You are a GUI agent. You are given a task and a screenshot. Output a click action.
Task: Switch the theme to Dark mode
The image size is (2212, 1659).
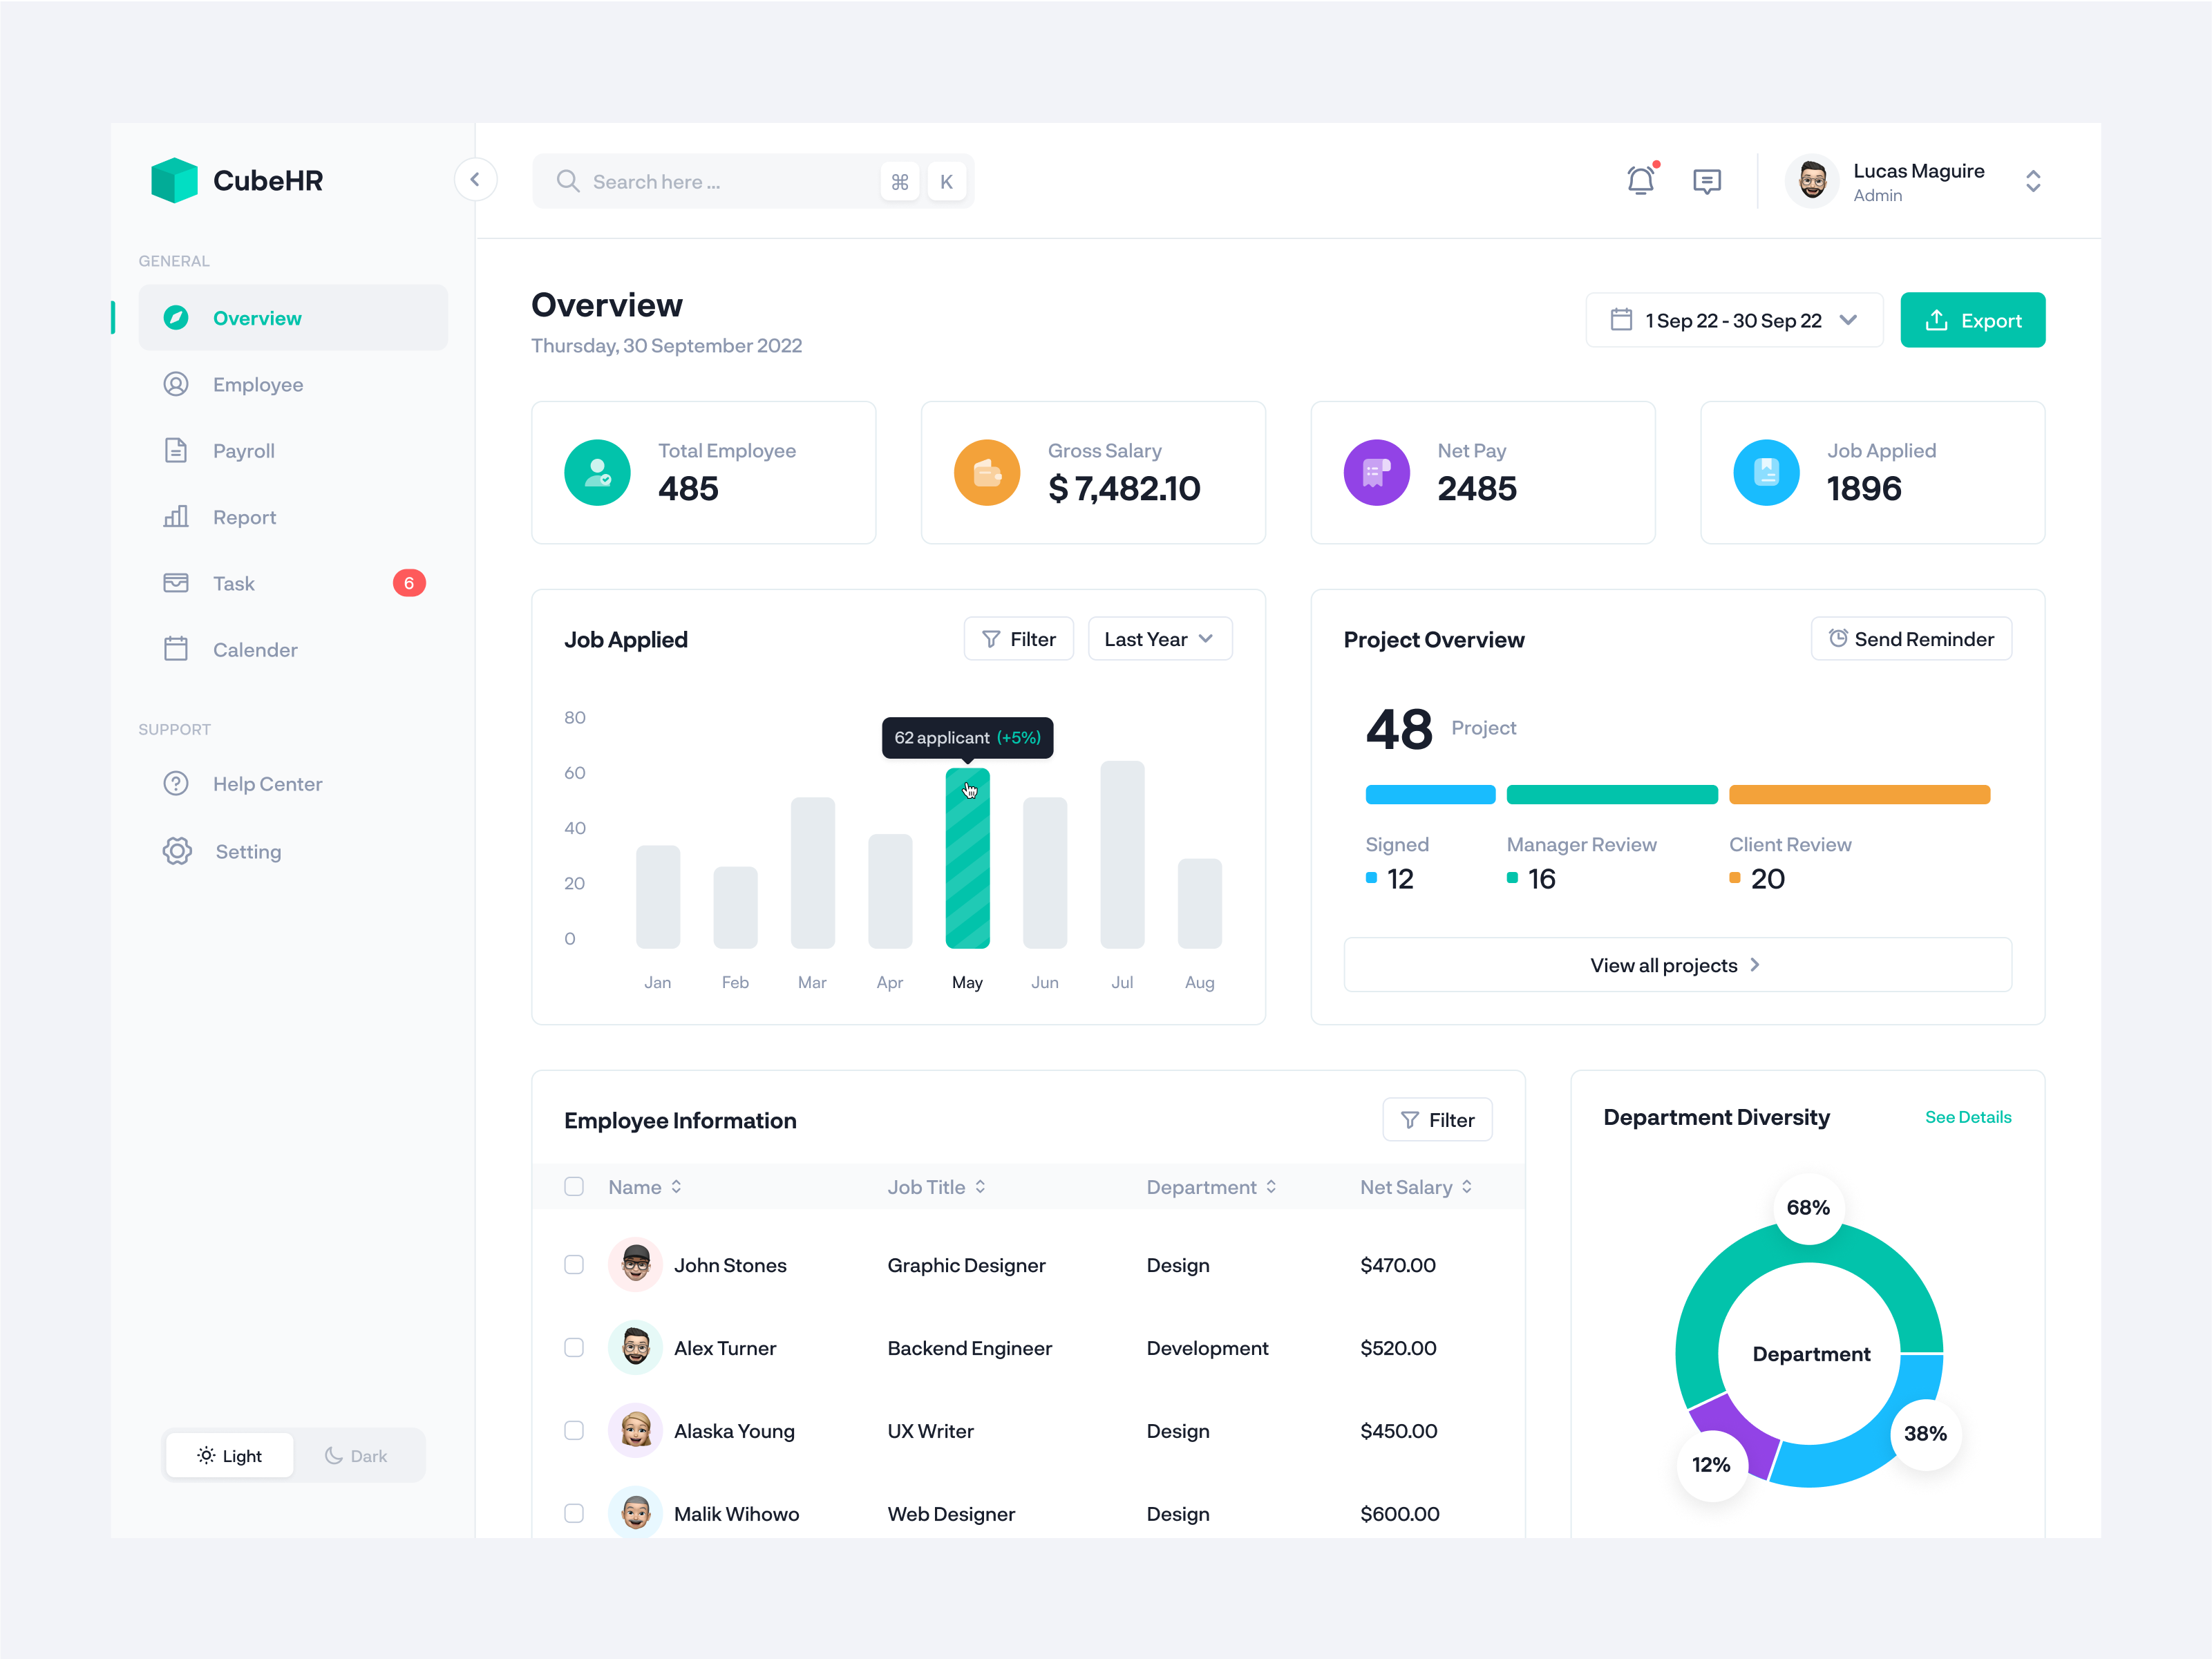356,1455
